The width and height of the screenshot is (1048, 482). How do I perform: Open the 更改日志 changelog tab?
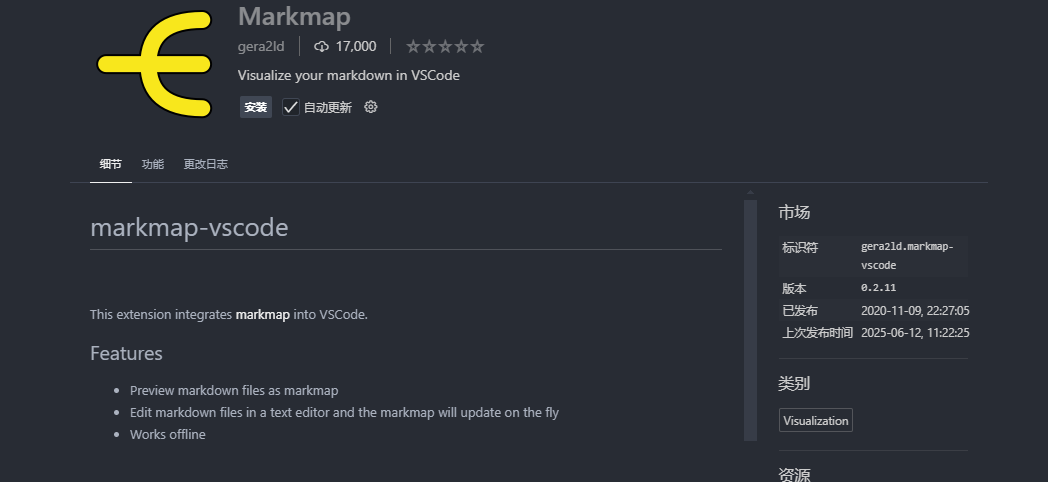[x=206, y=164]
